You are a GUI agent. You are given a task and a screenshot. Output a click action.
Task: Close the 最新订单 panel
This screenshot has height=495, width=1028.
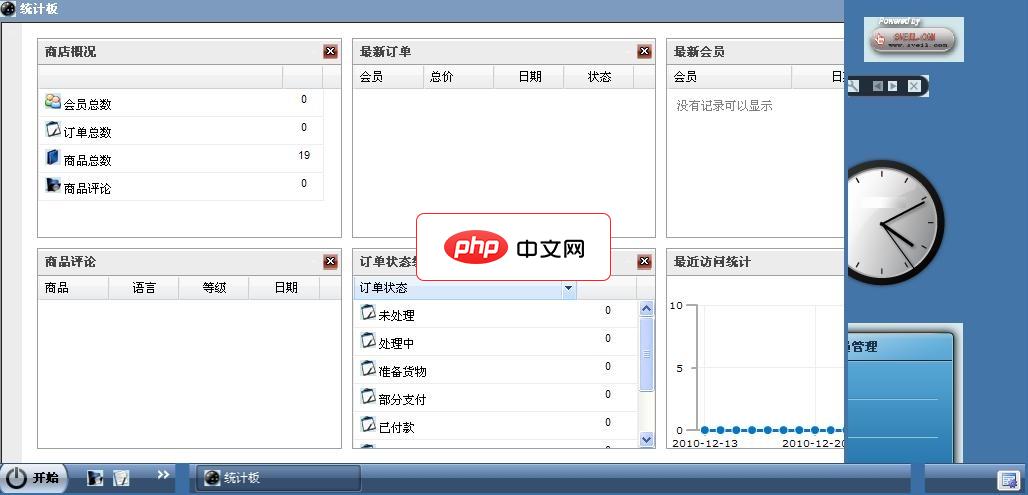(x=644, y=52)
